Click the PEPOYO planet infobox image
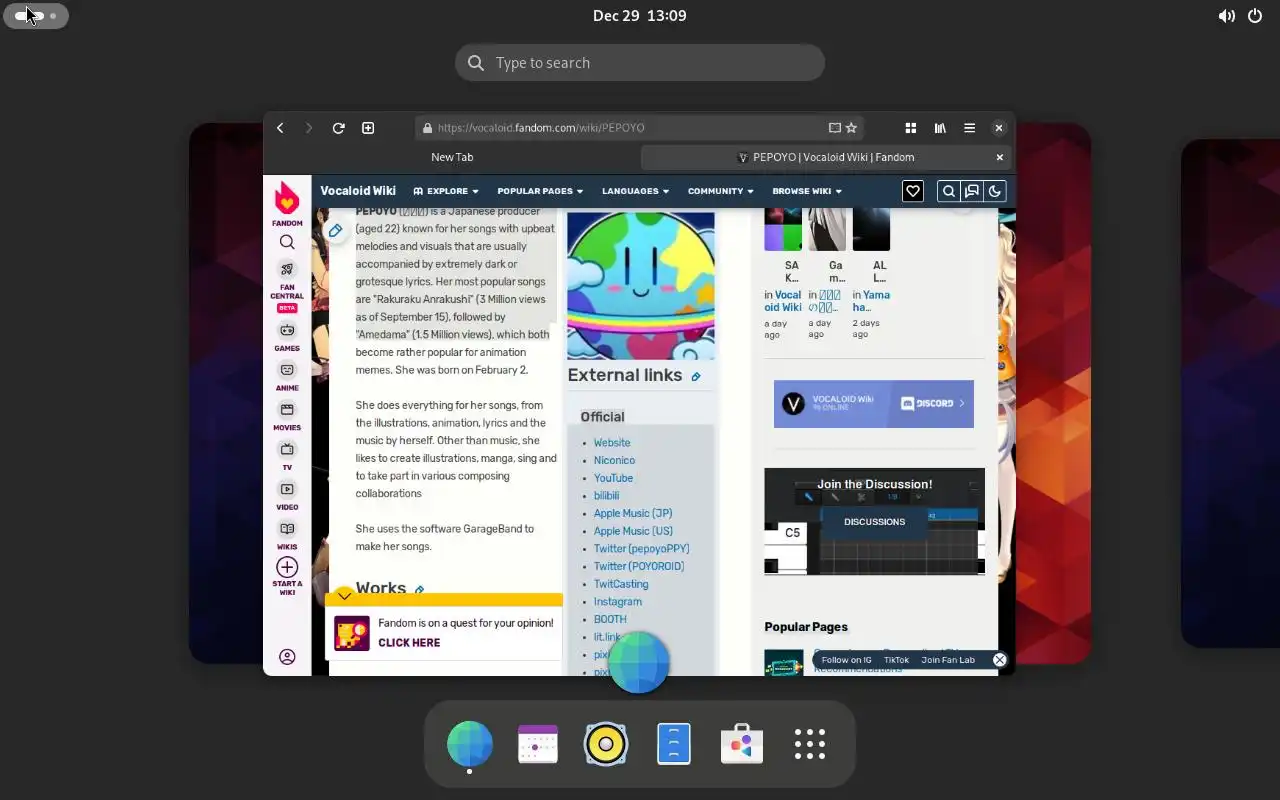This screenshot has height=800, width=1280. (x=641, y=285)
